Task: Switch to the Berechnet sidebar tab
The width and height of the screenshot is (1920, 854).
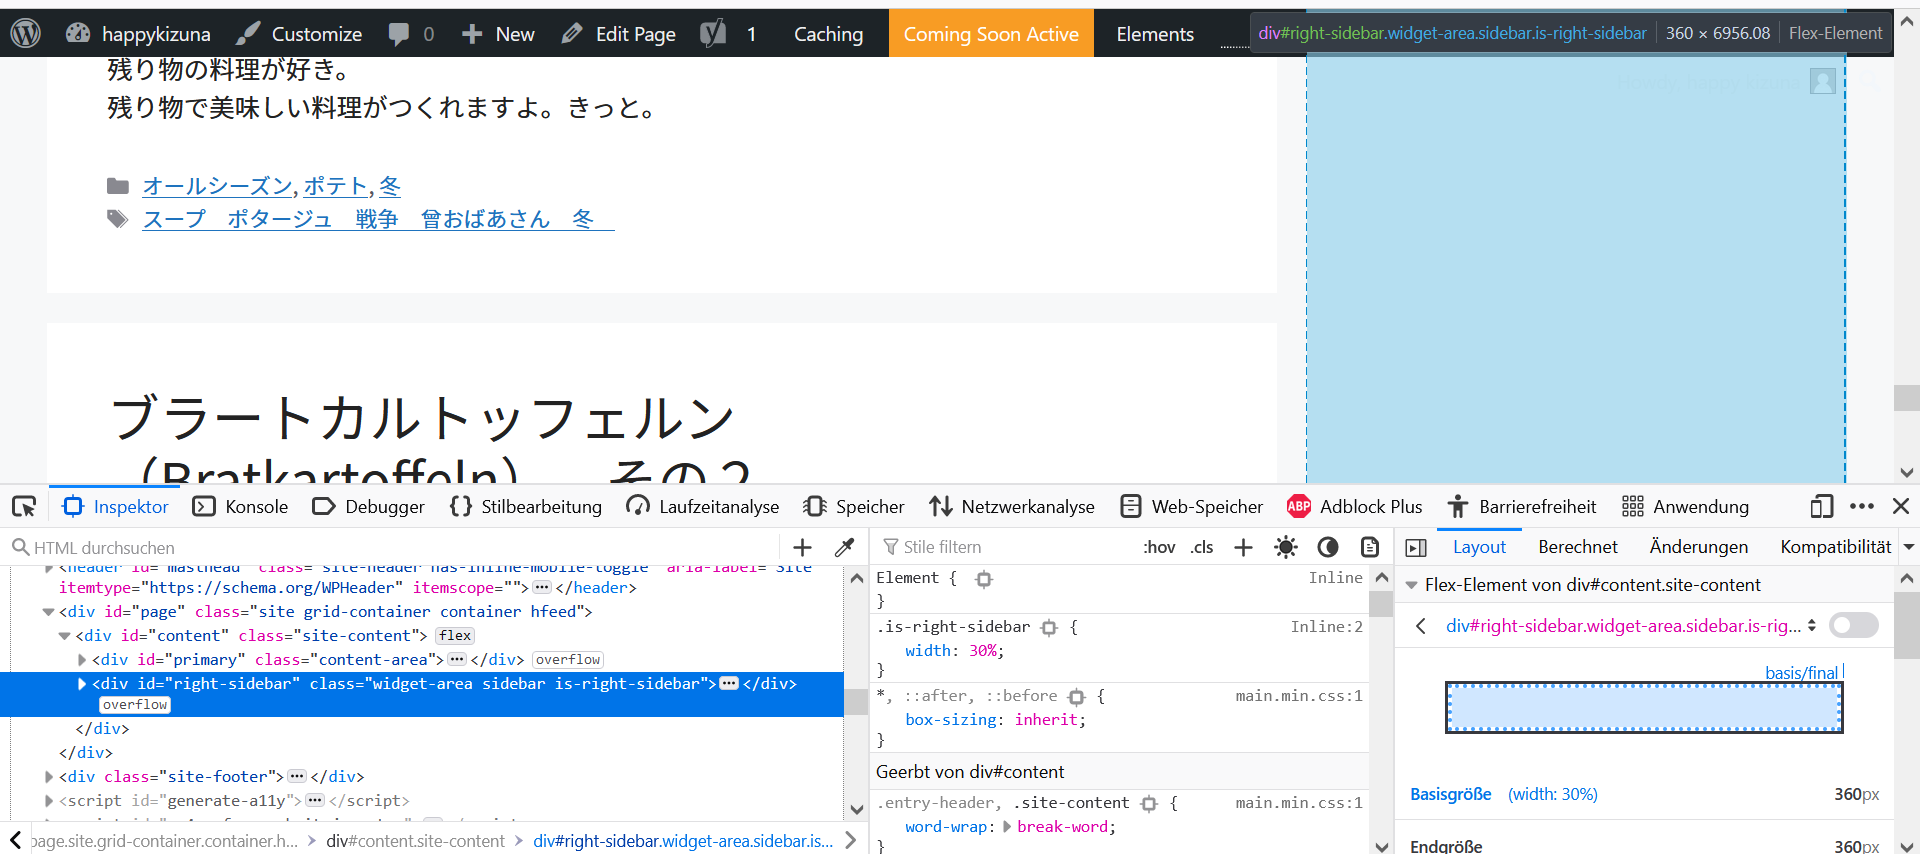Action: click(1578, 547)
